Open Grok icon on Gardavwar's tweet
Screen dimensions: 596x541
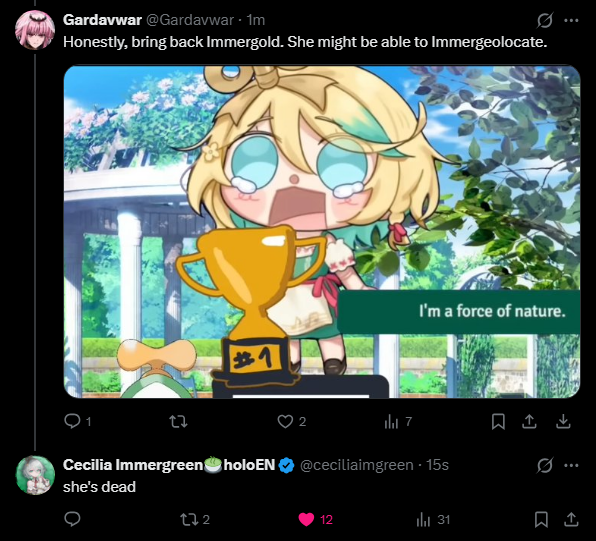(x=544, y=20)
